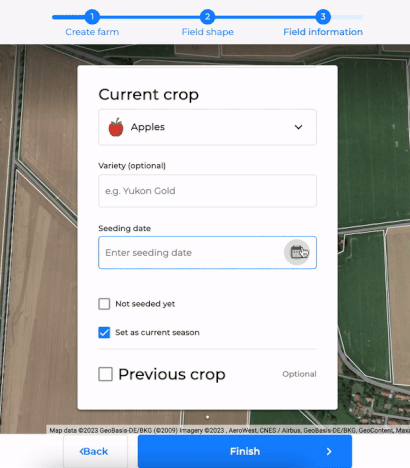The height and width of the screenshot is (468, 410).
Task: Check the Not seeded yet checkbox
Action: pos(104,304)
